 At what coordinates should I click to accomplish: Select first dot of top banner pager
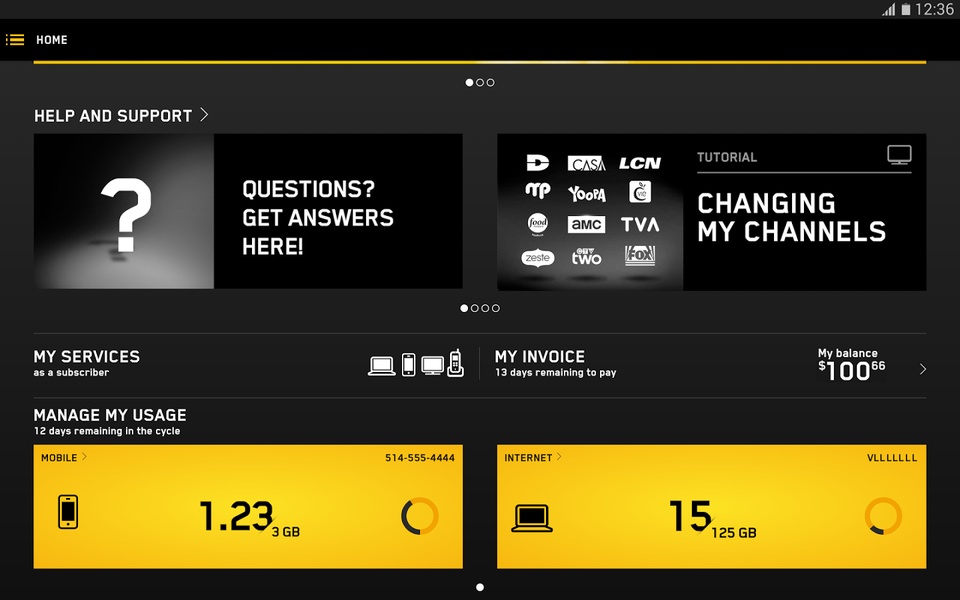[x=470, y=83]
